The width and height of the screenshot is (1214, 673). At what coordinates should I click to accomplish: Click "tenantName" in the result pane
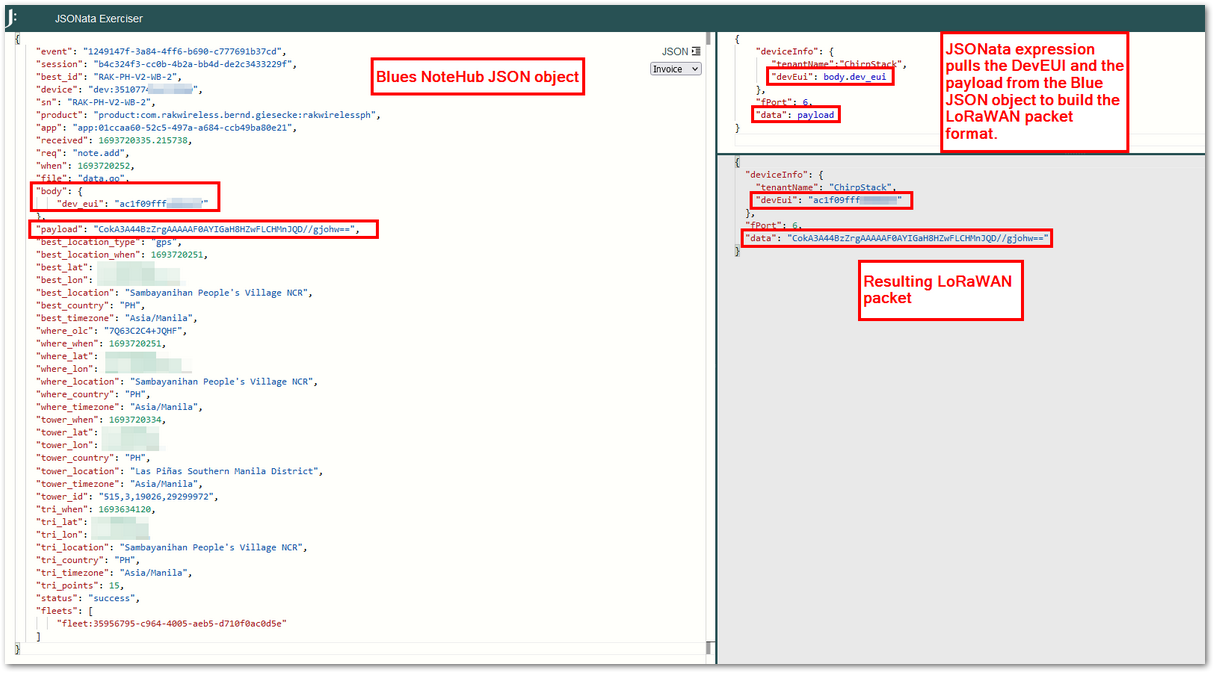786,187
